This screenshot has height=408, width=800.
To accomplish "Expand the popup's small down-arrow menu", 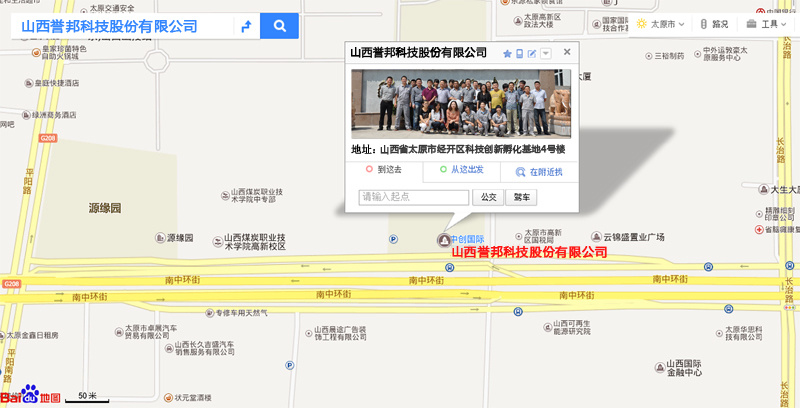I will 546,54.
